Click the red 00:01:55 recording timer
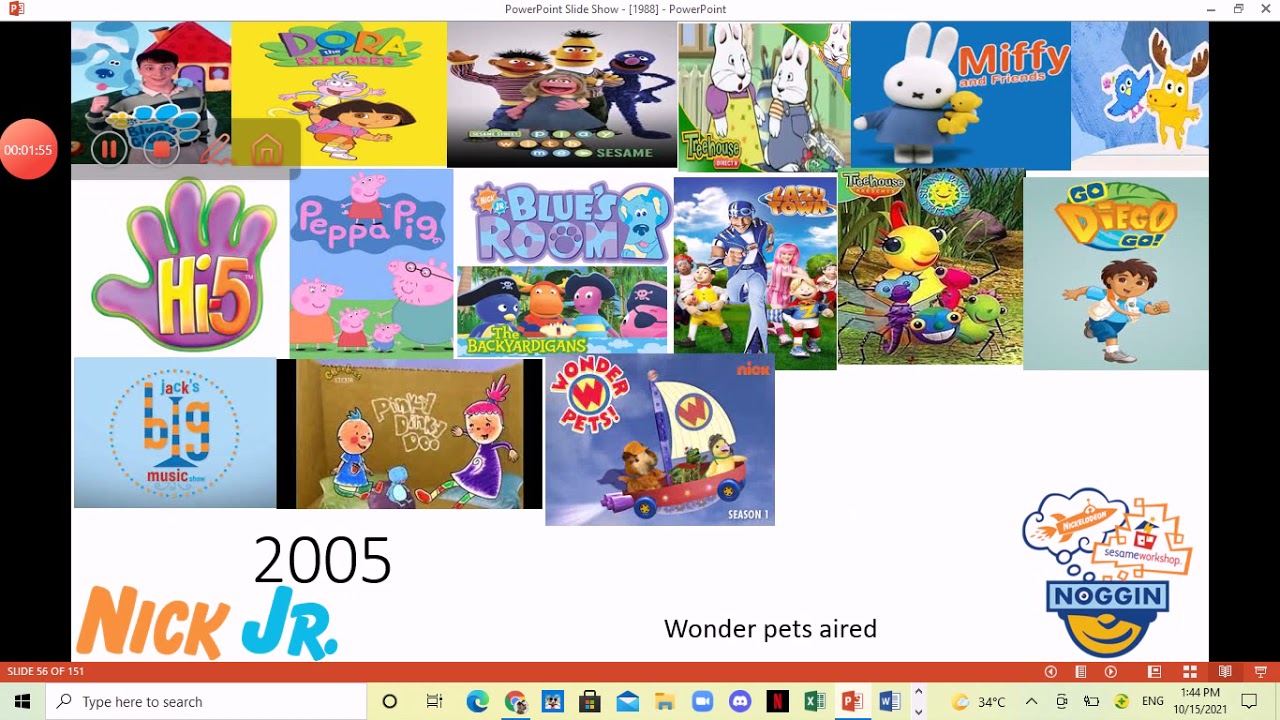The image size is (1280, 720). [28, 150]
